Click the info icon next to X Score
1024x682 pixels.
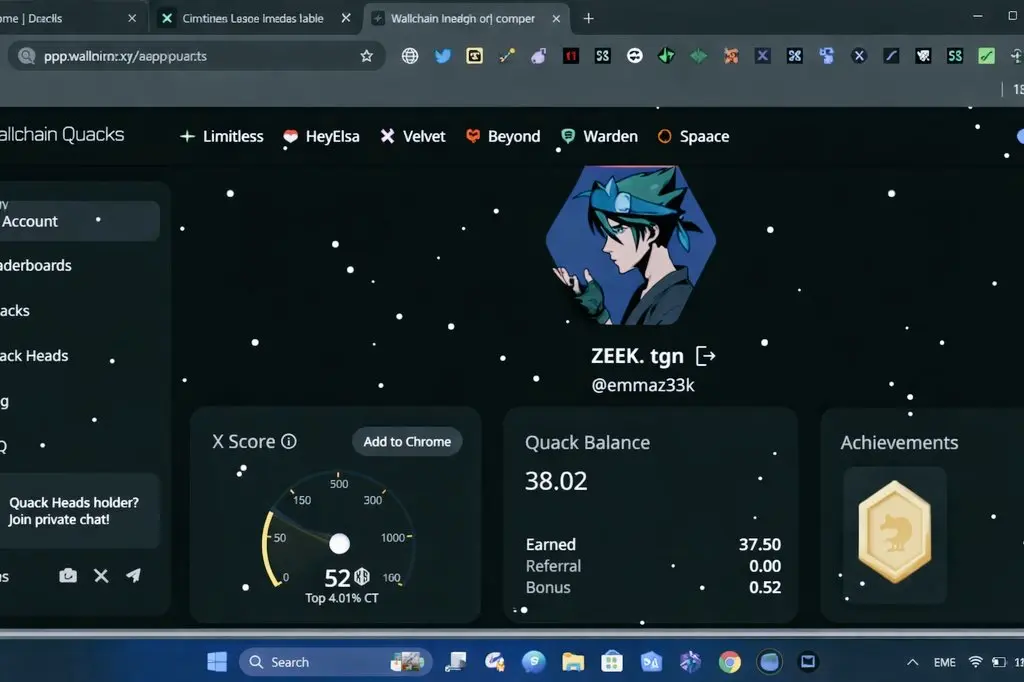tap(289, 442)
